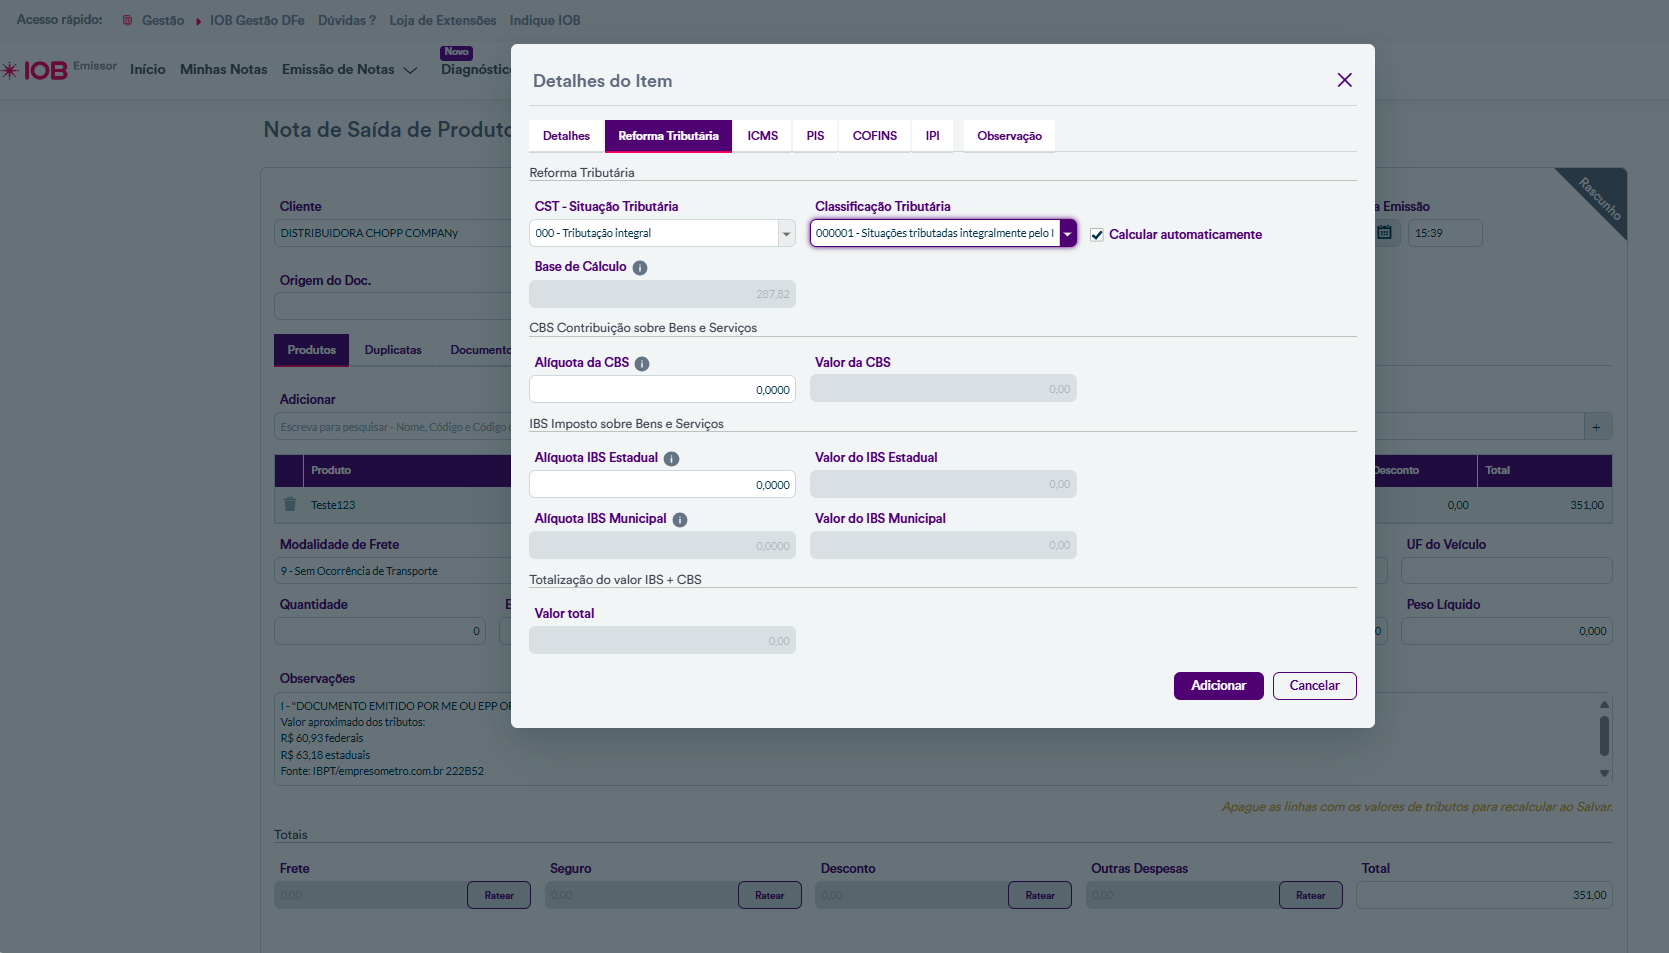
Task: Click the plus icon to add product
Action: (1596, 427)
